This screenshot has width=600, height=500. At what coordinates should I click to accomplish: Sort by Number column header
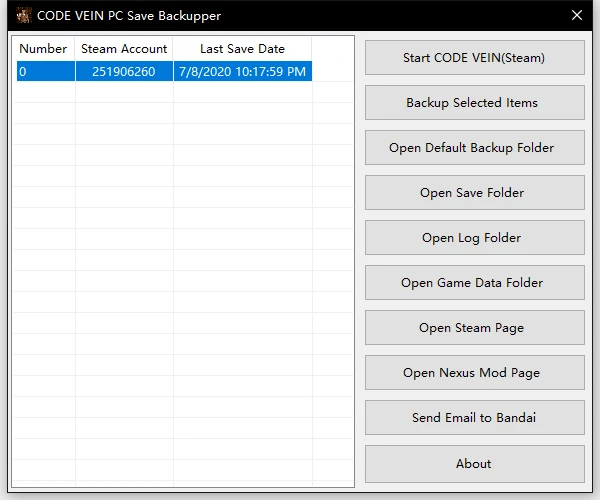[44, 49]
